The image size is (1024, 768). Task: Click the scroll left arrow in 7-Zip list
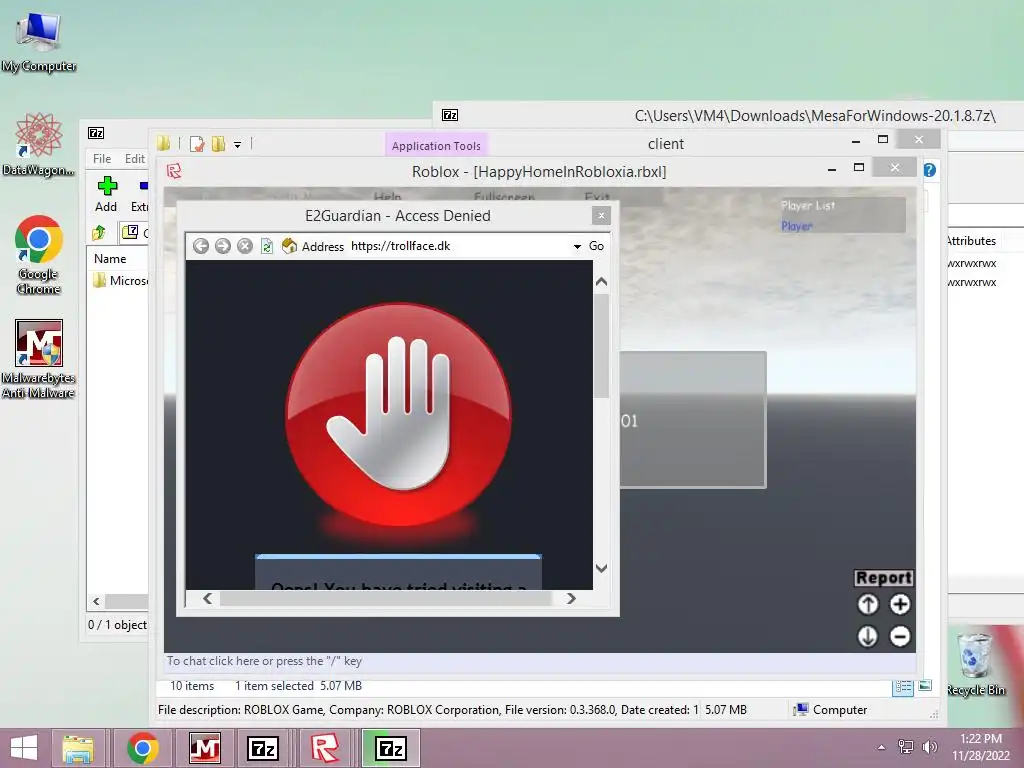pos(96,601)
